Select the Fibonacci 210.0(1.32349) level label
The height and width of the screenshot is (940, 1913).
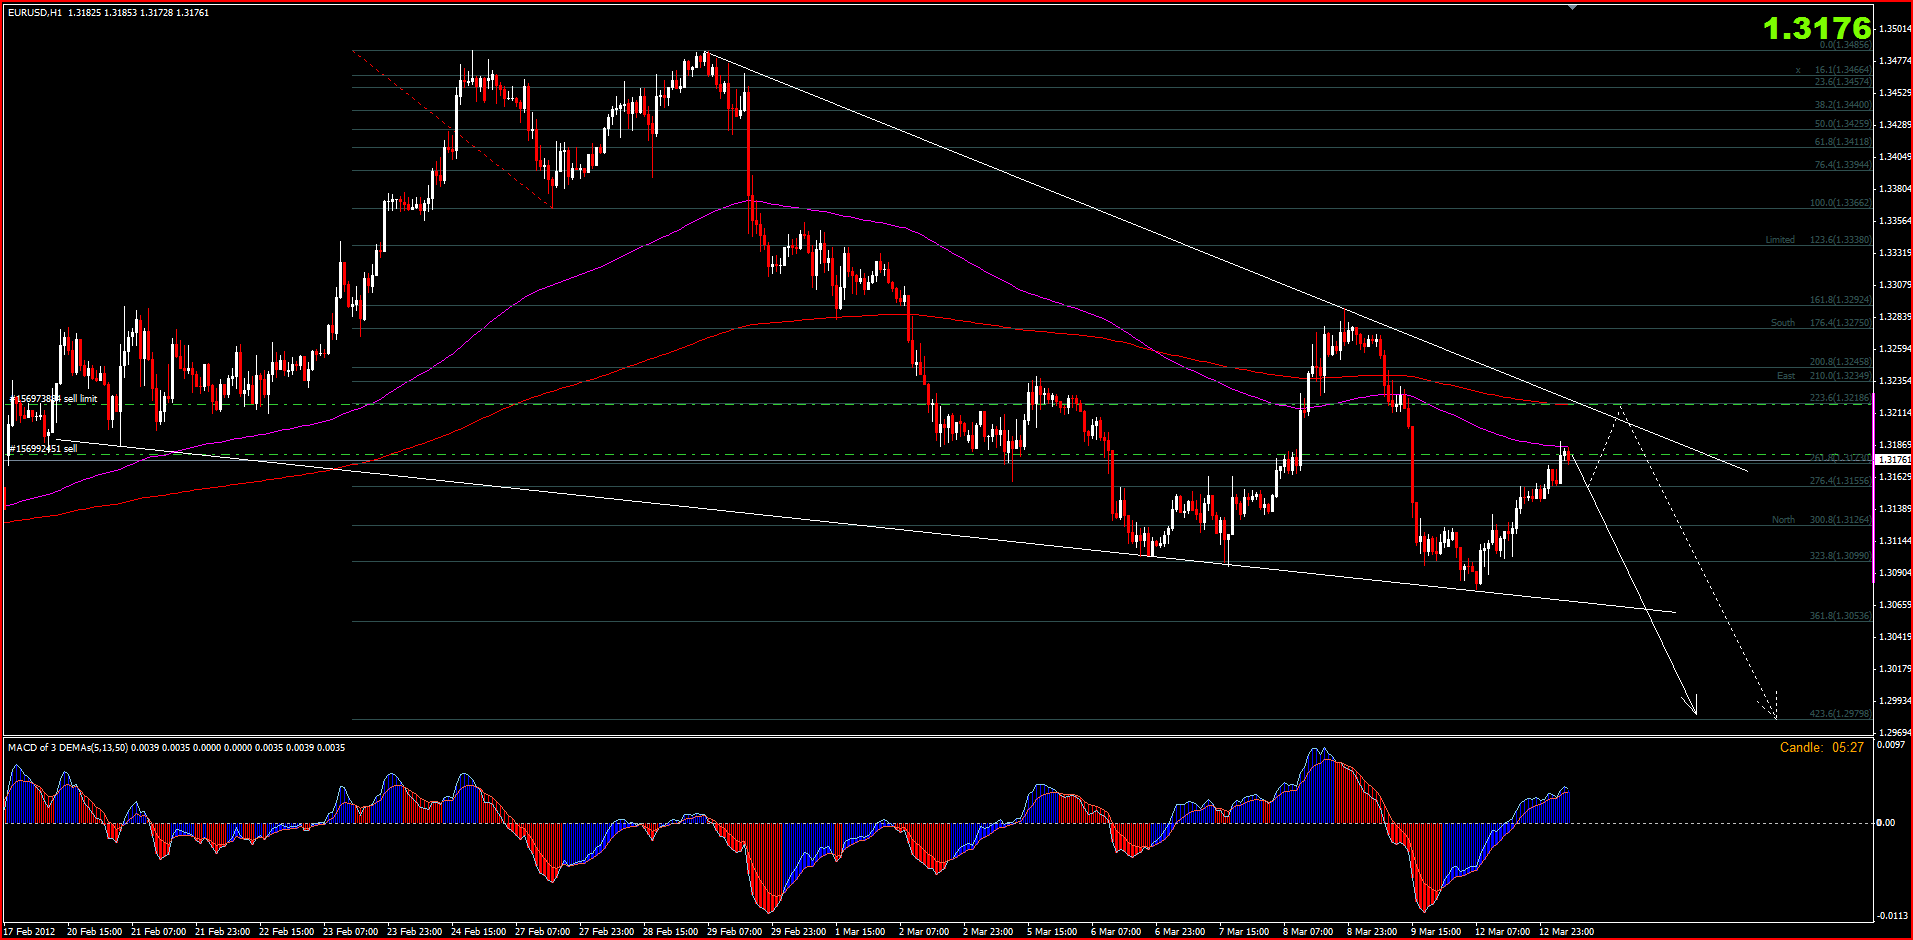[x=1840, y=376]
